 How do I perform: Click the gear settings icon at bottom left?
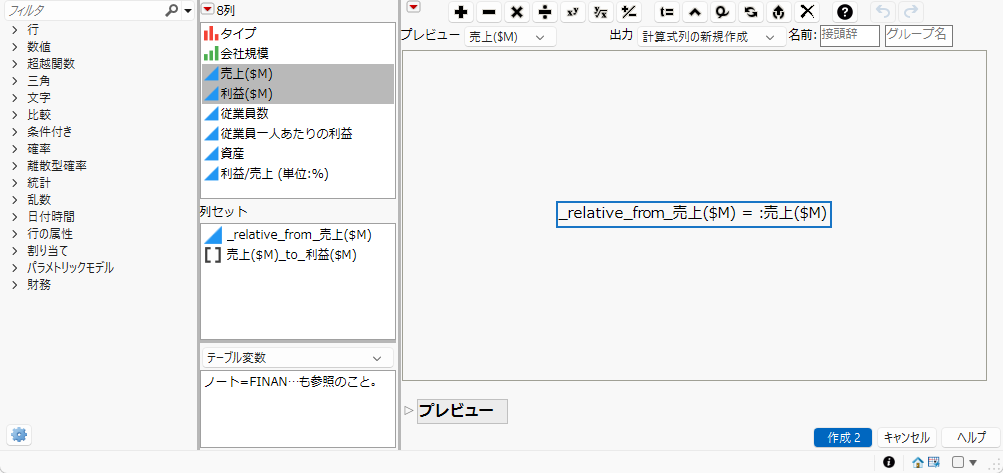[19, 435]
